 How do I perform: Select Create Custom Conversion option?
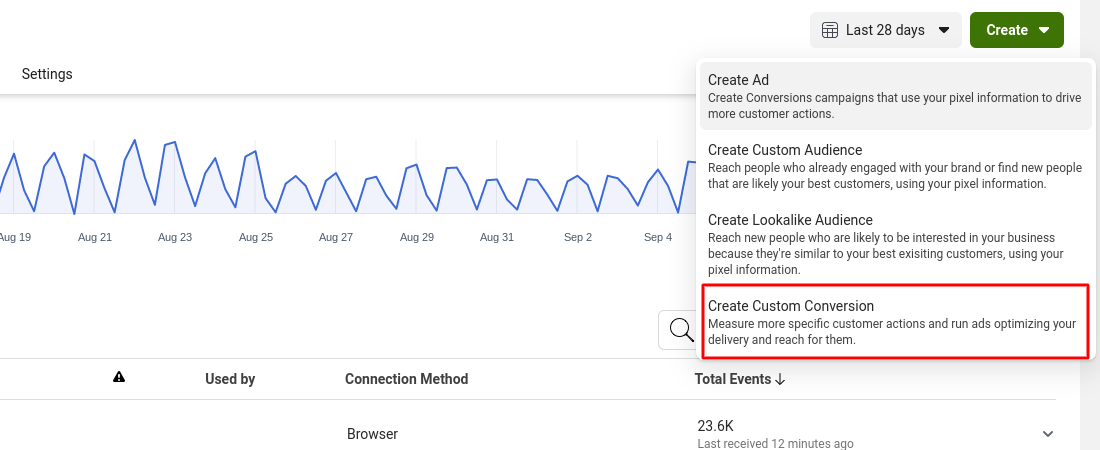895,322
